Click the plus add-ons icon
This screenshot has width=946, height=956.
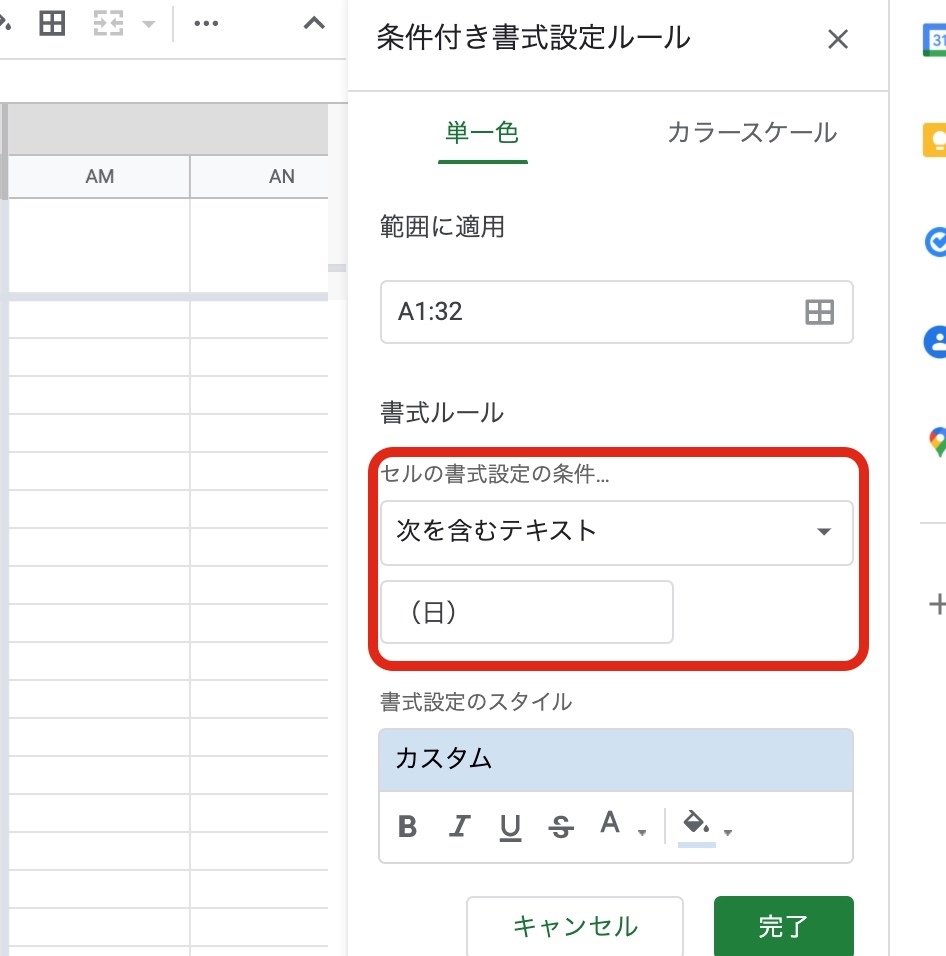pyautogui.click(x=937, y=604)
